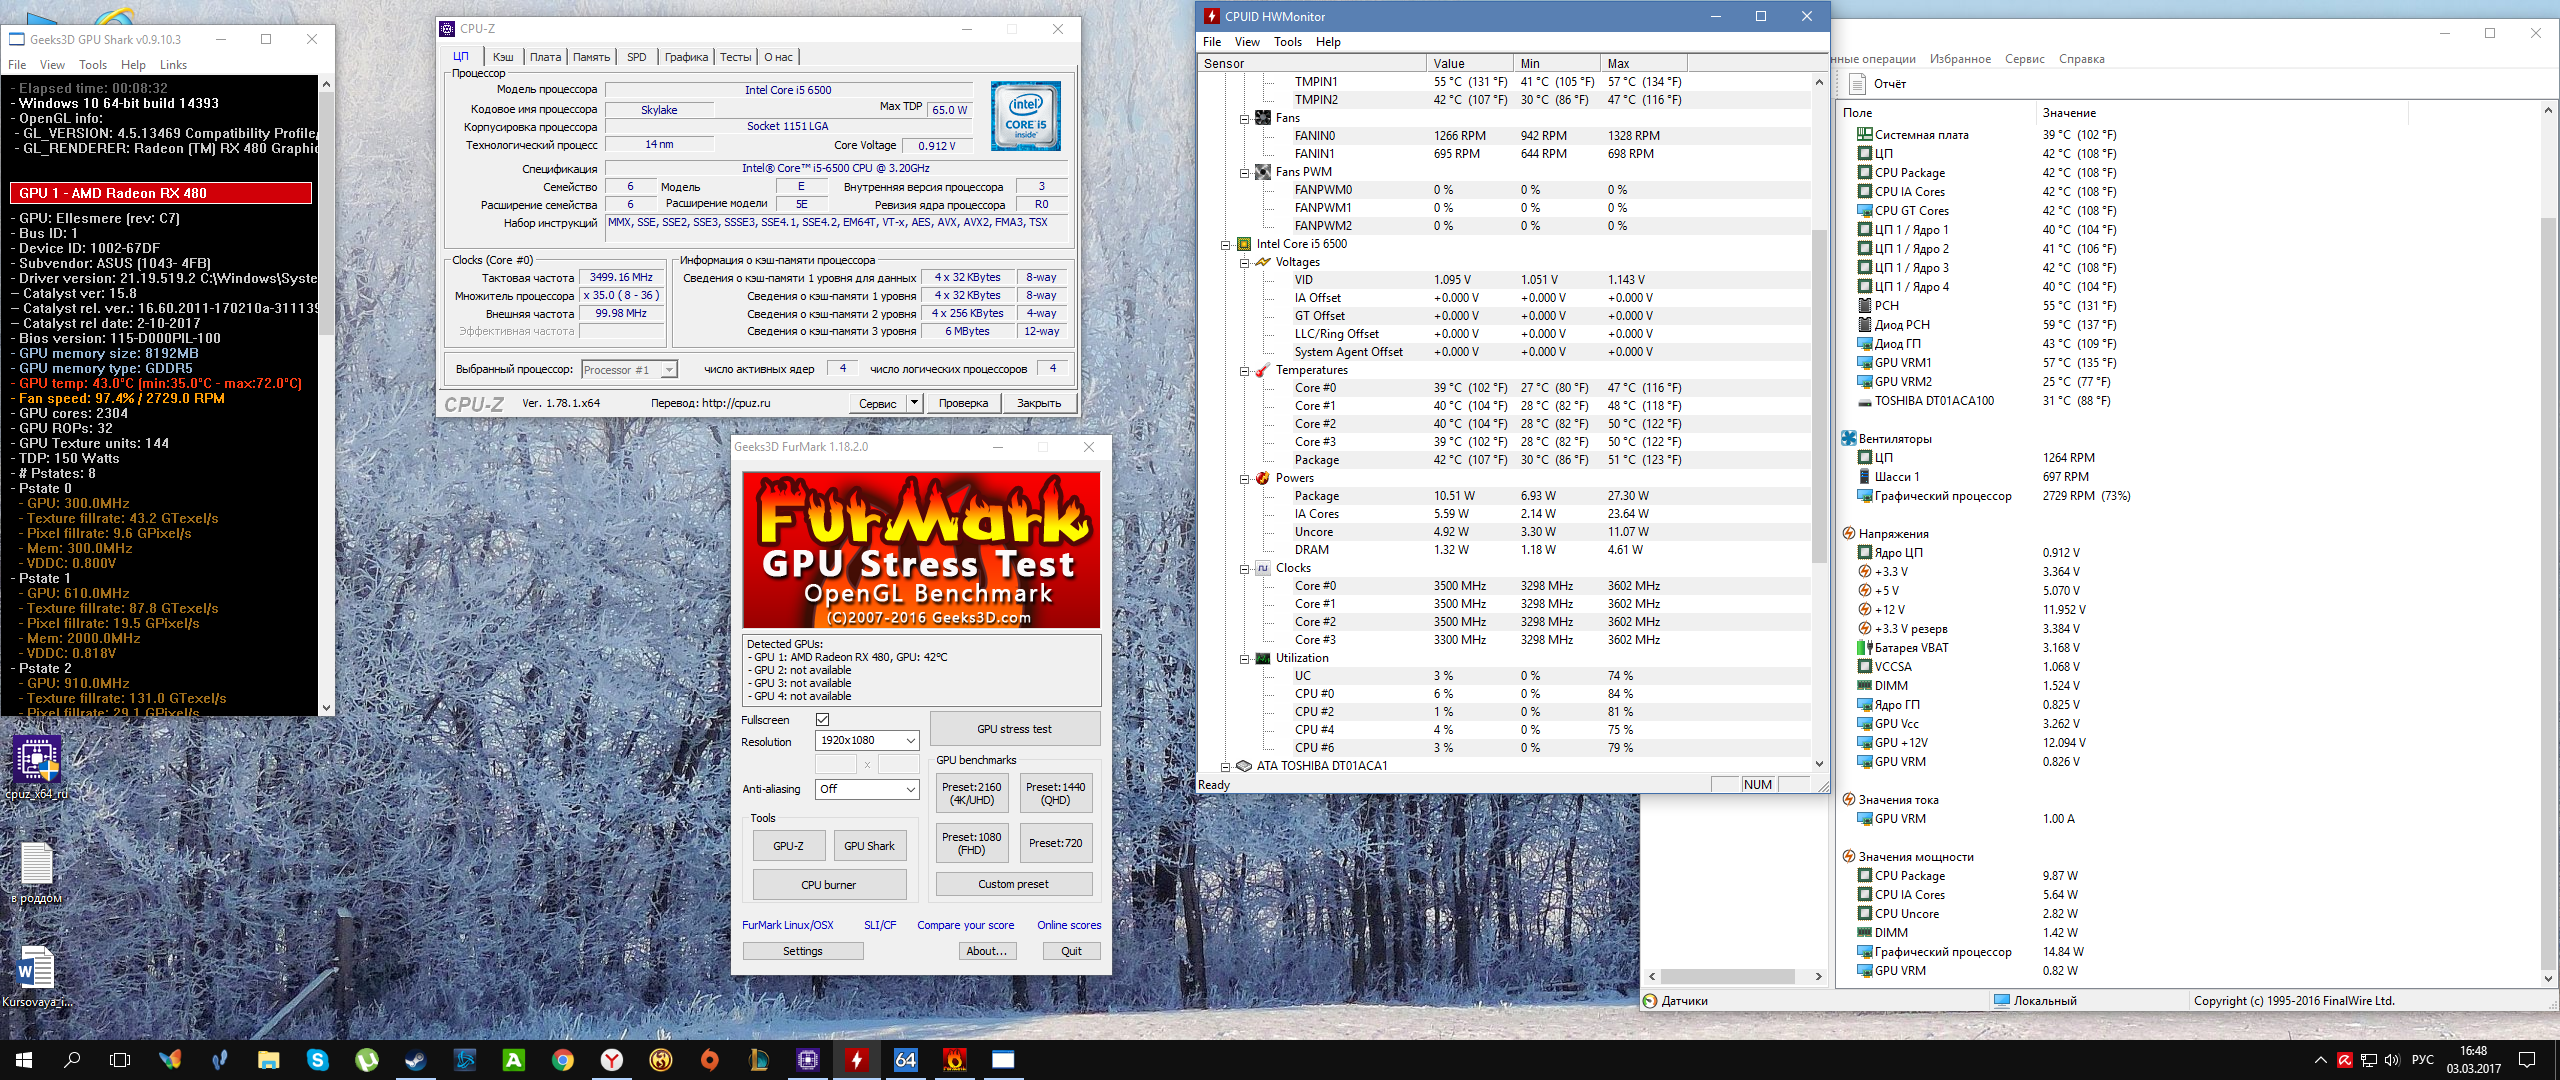Open Yandex Browser from the taskbar
The image size is (2560, 1080).
point(612,1060)
